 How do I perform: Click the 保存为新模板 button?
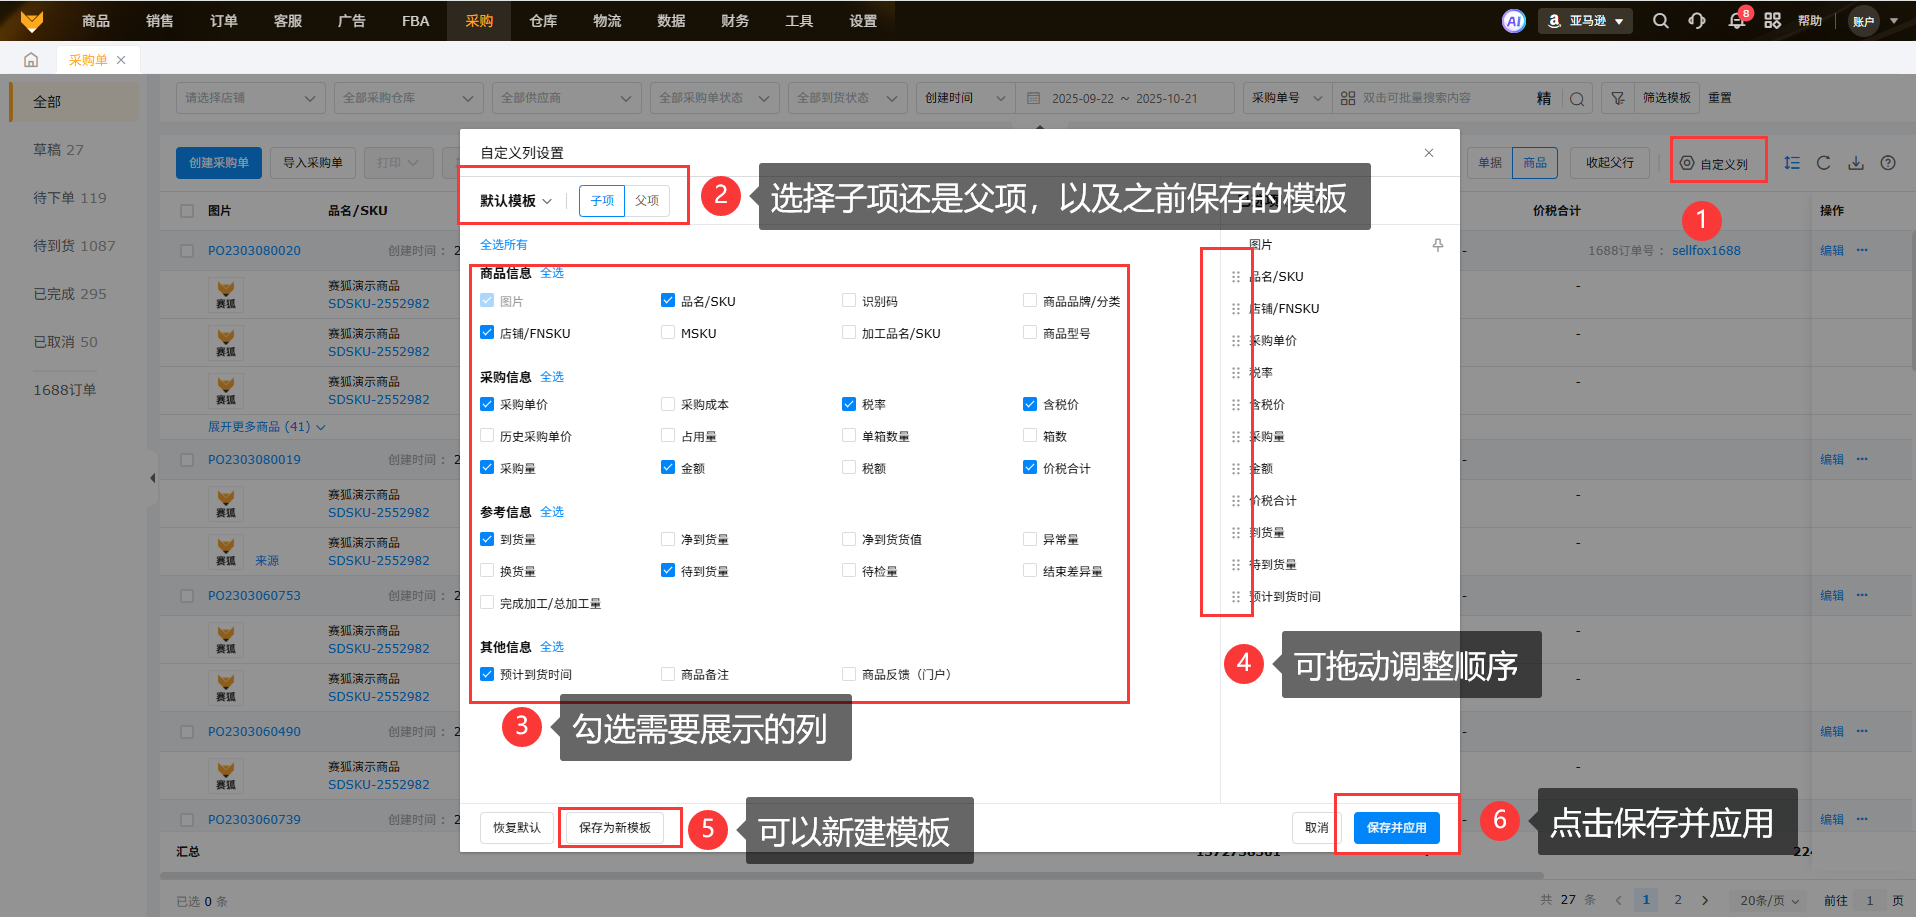[x=614, y=828]
